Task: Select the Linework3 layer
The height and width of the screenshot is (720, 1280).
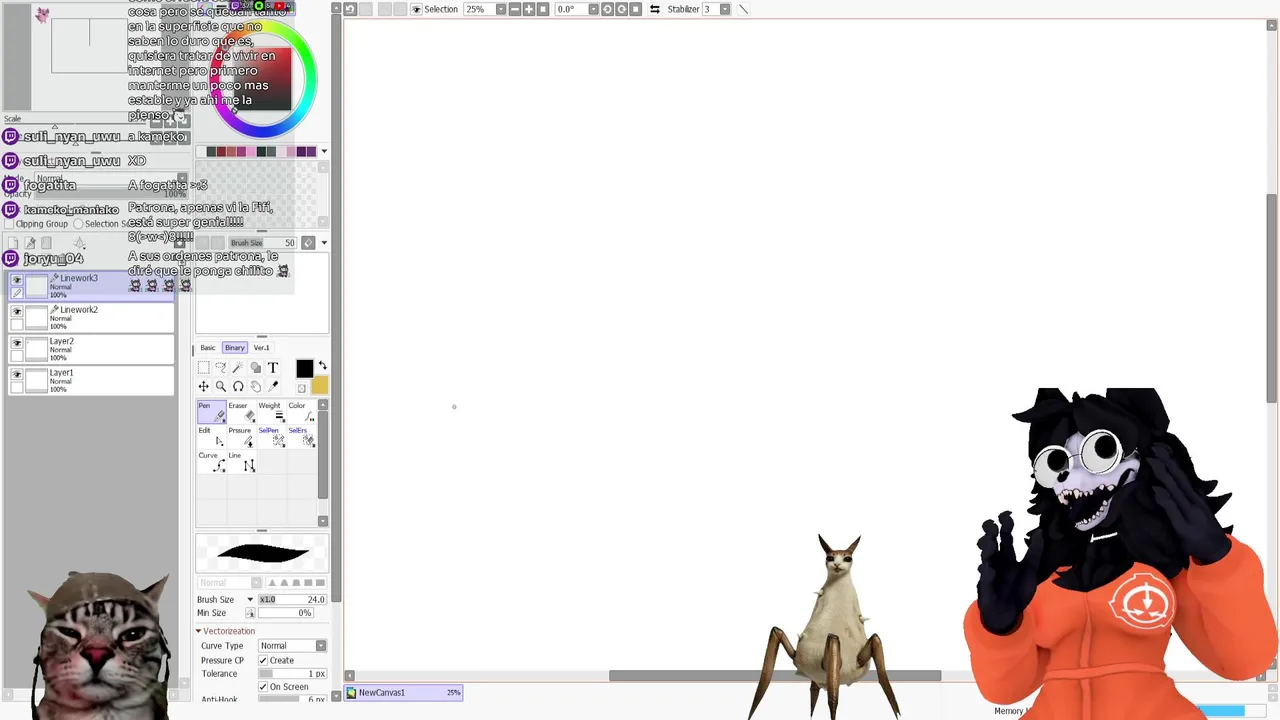Action: 92,286
